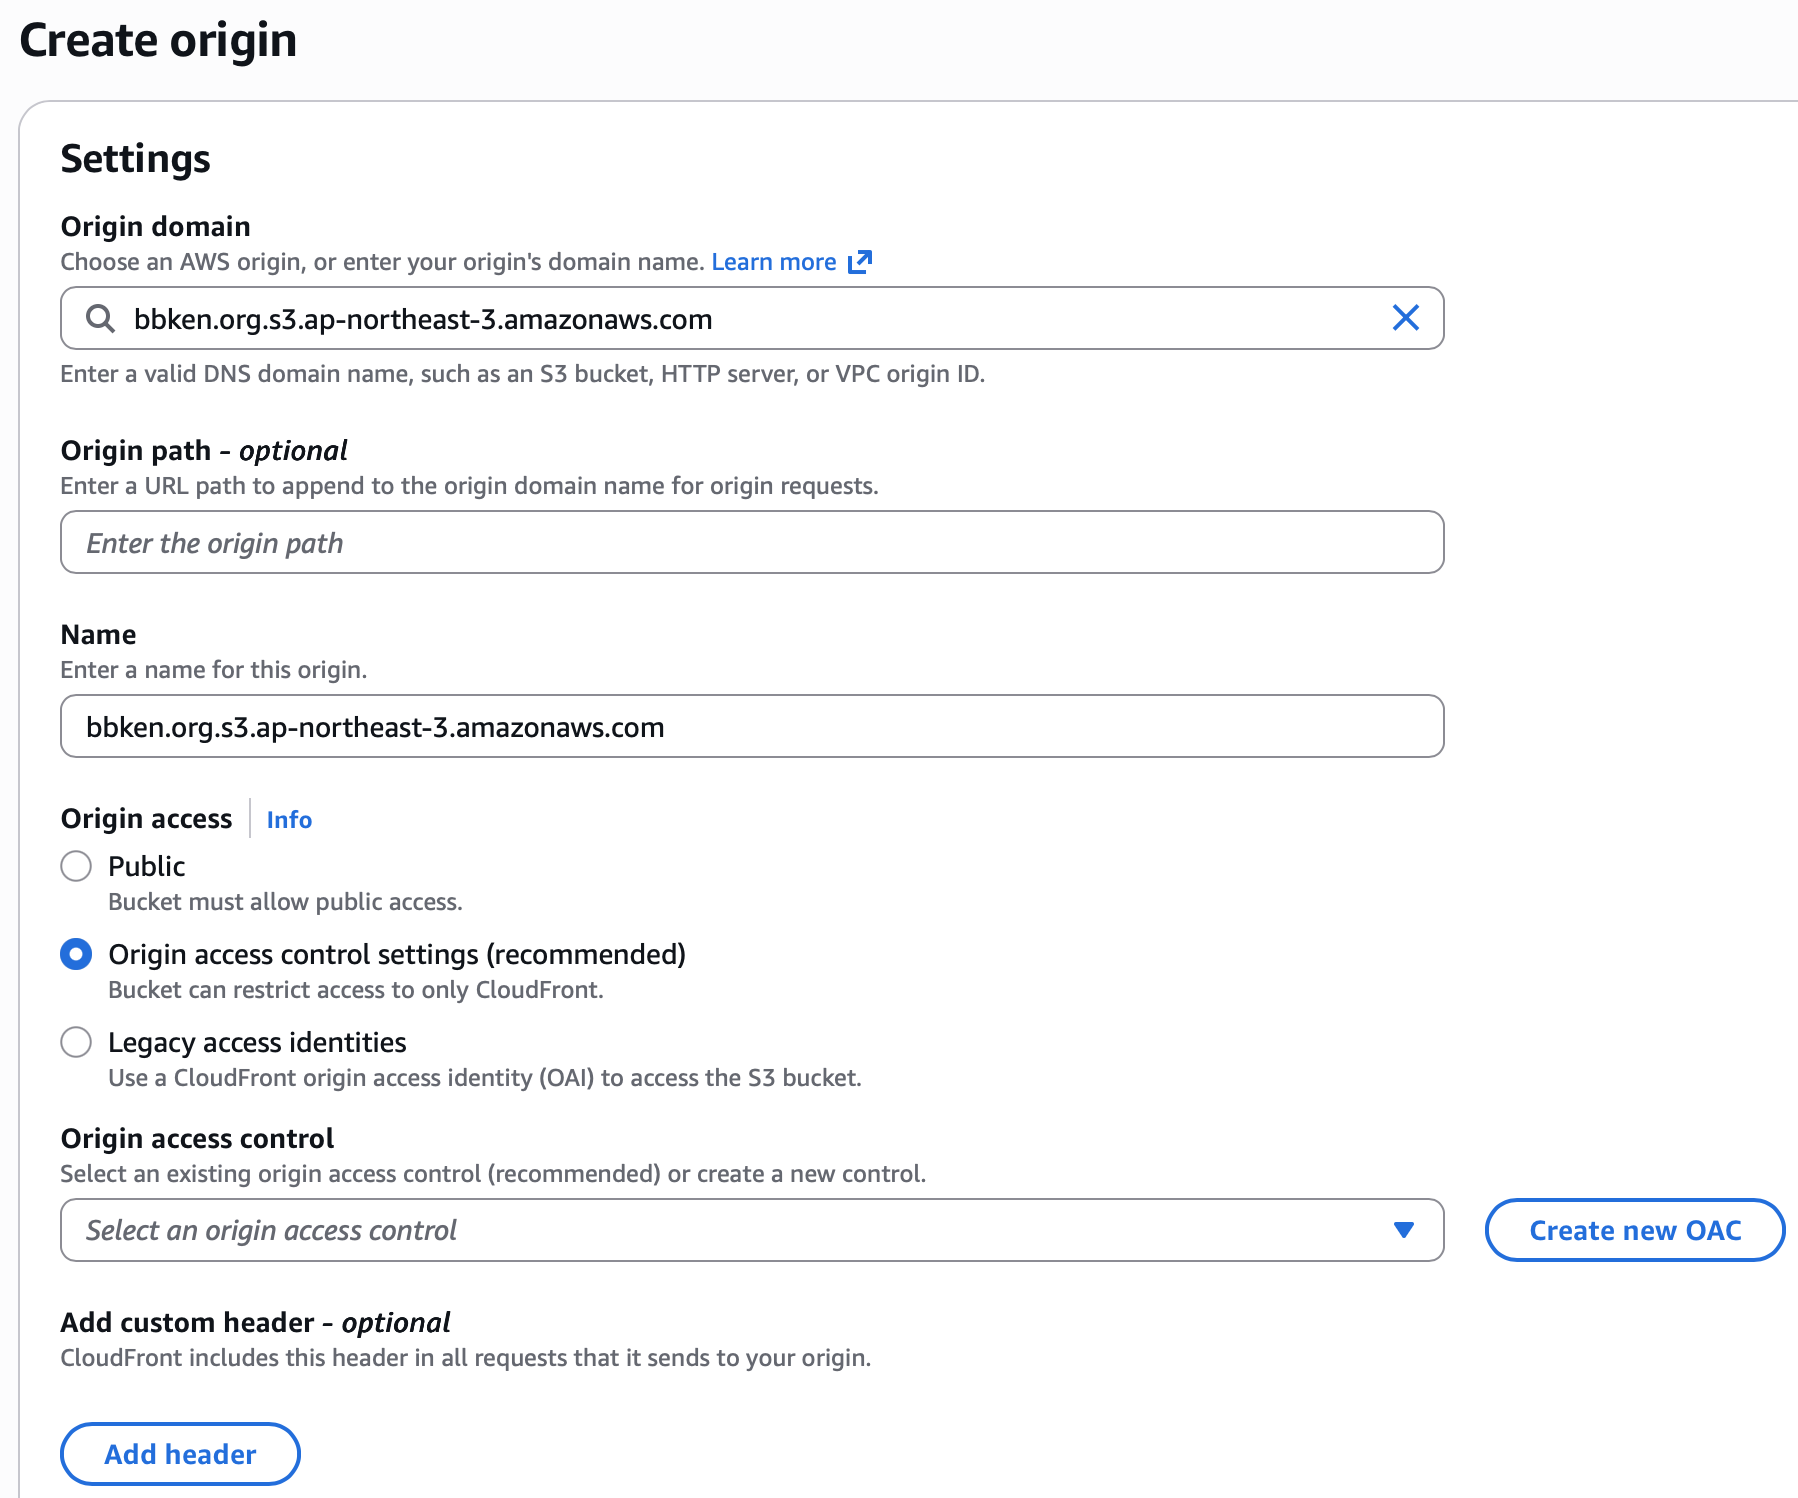Focus the Enter the origin path field
Viewport: 1798px width, 1498px height.
[x=752, y=542]
